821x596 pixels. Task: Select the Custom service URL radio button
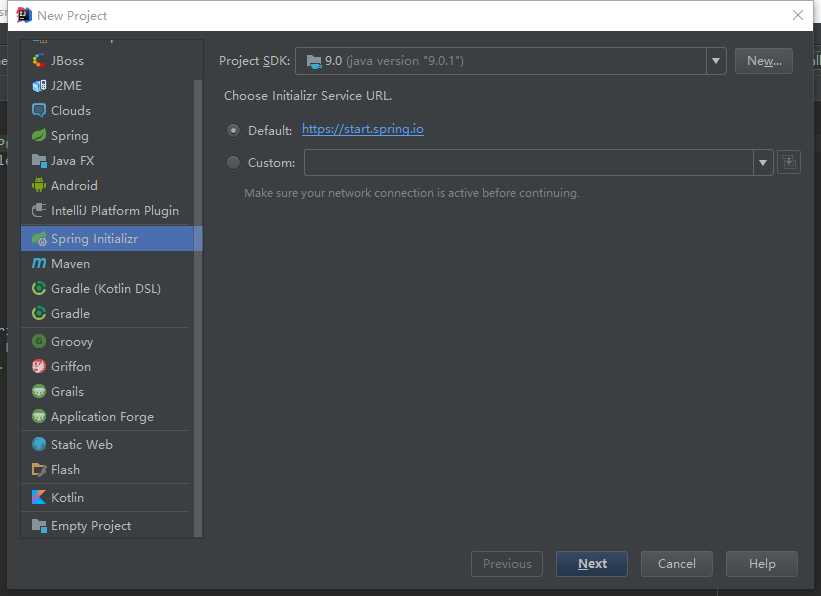tap(234, 162)
